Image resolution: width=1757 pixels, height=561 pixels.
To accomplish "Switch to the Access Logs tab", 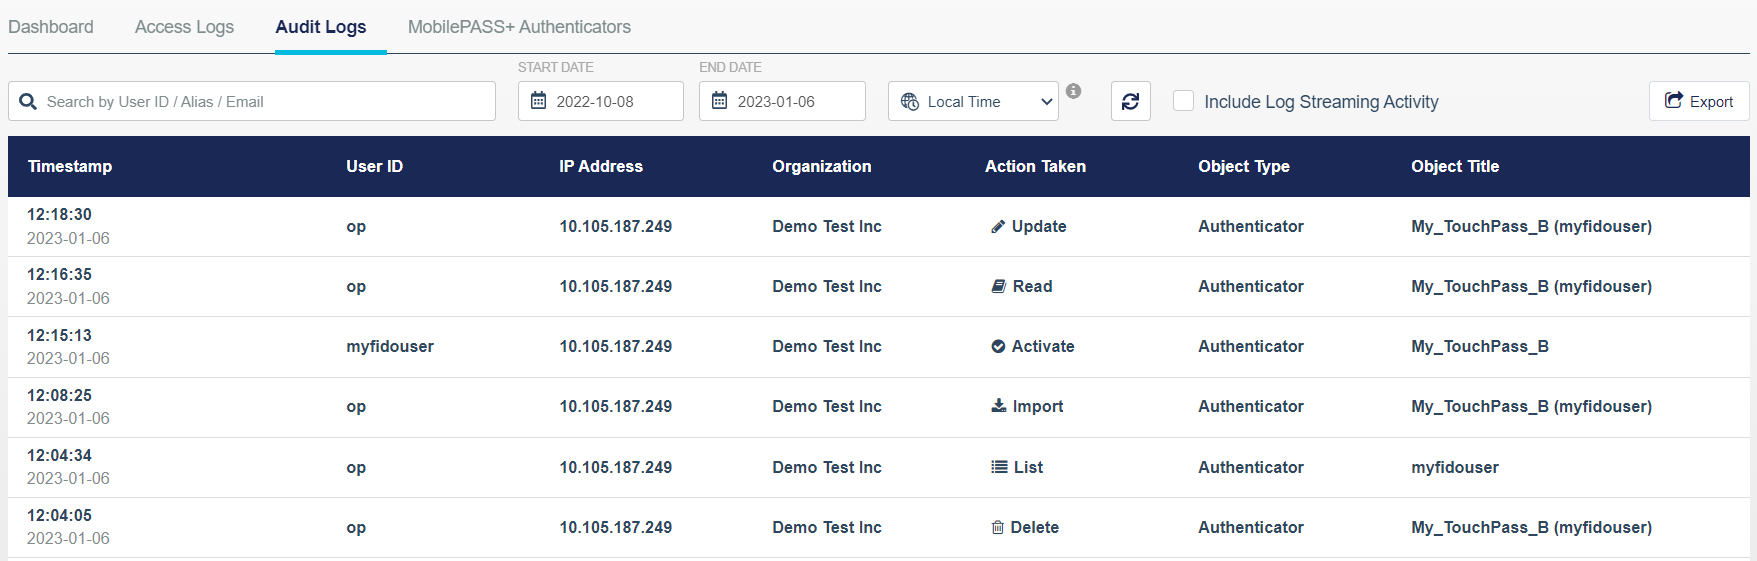I will coord(184,27).
